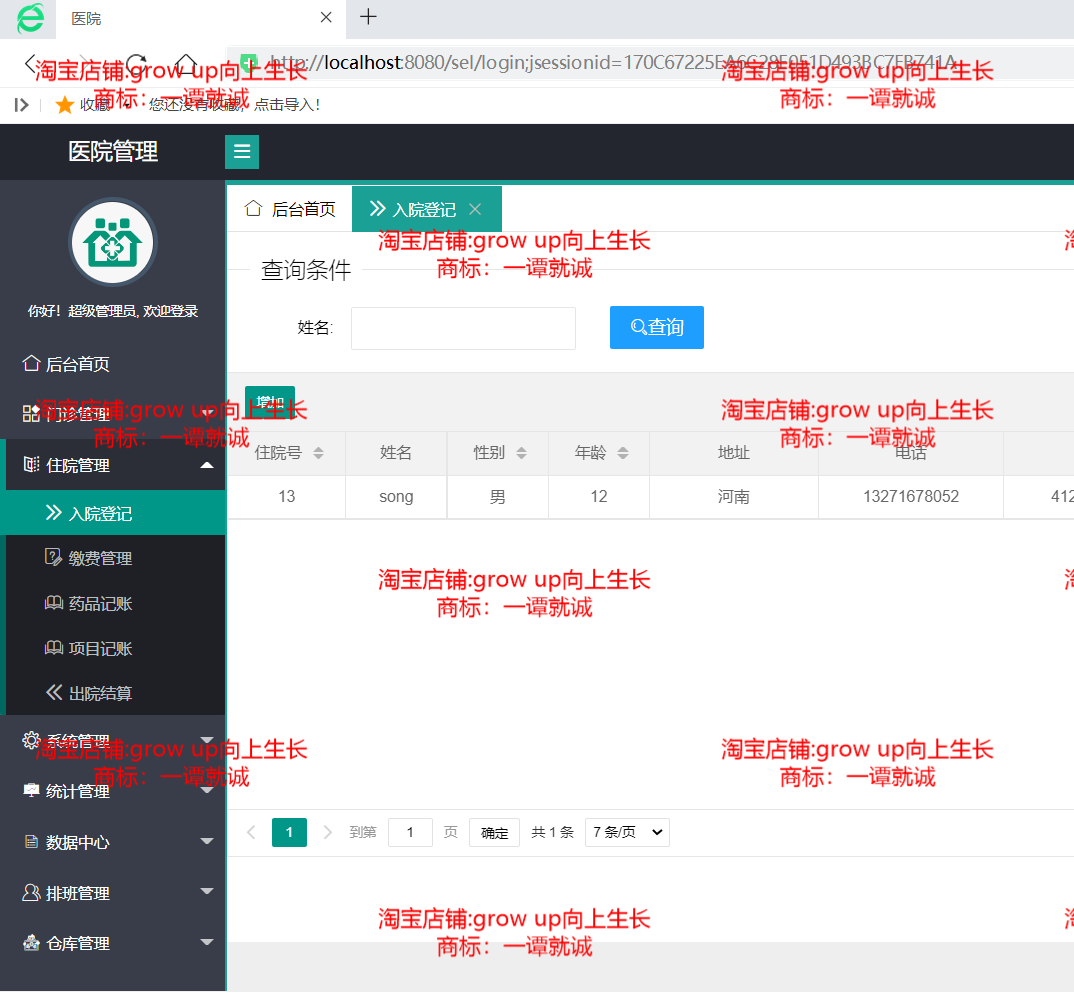Click the hospital logo avatar in sidebar
This screenshot has width=1074, height=993.
tap(112, 242)
